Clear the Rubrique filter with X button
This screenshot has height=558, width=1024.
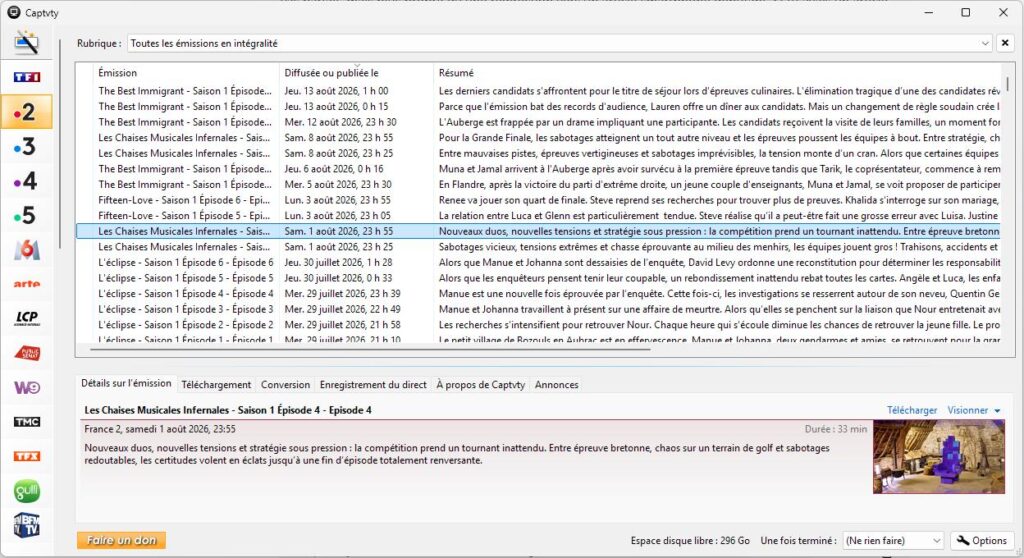click(1005, 43)
